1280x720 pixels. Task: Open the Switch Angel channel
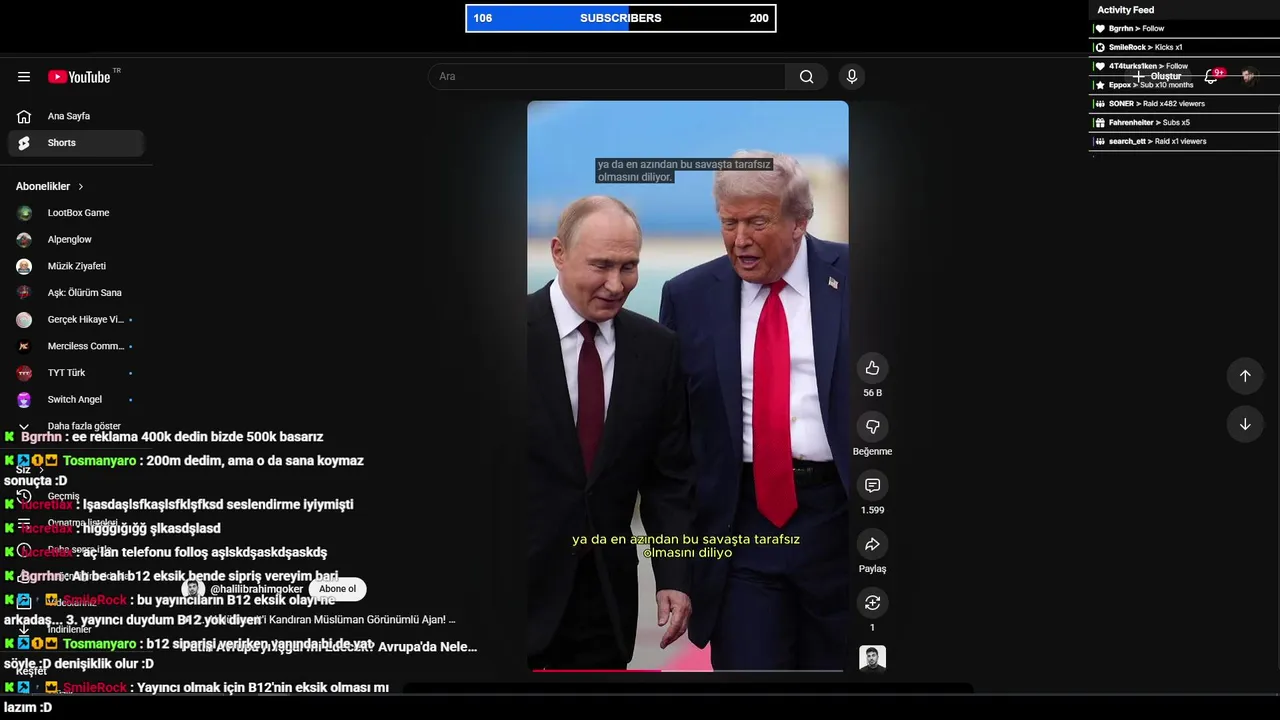[x=76, y=400]
